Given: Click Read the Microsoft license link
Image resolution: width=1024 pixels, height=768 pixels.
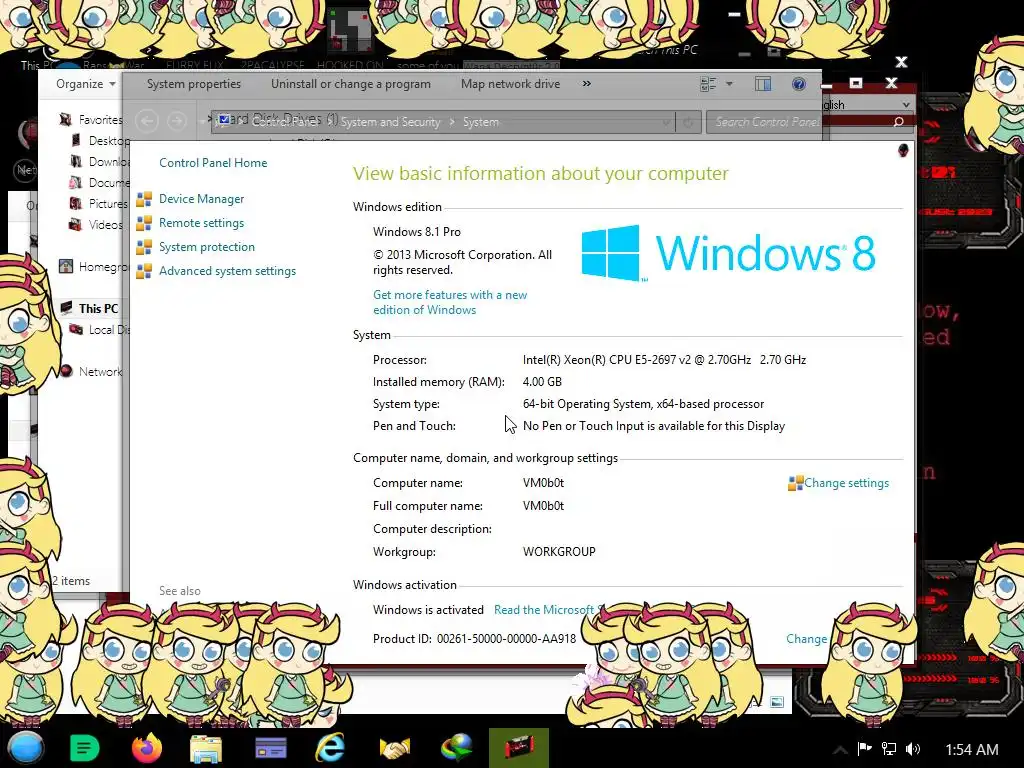Looking at the screenshot, I should (545, 610).
